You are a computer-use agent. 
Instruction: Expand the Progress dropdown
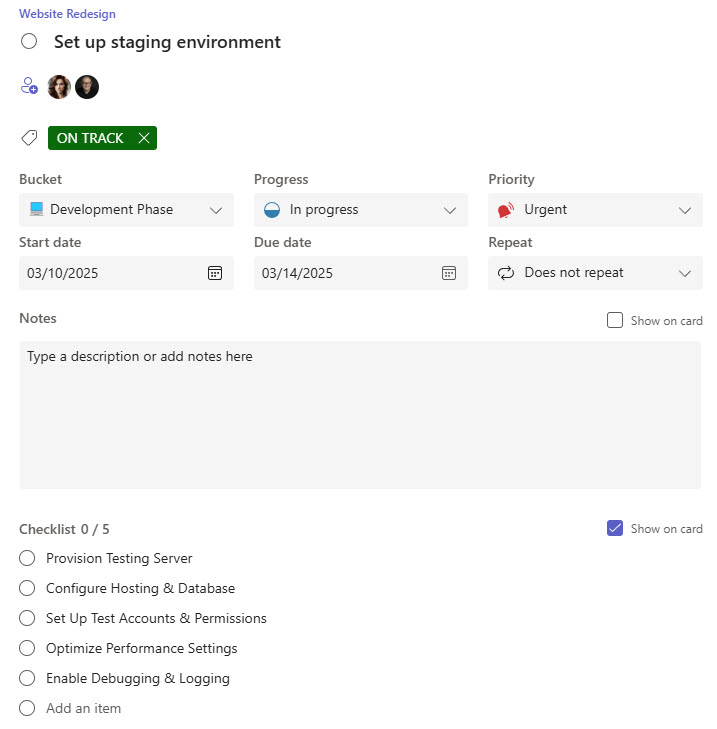(450, 210)
